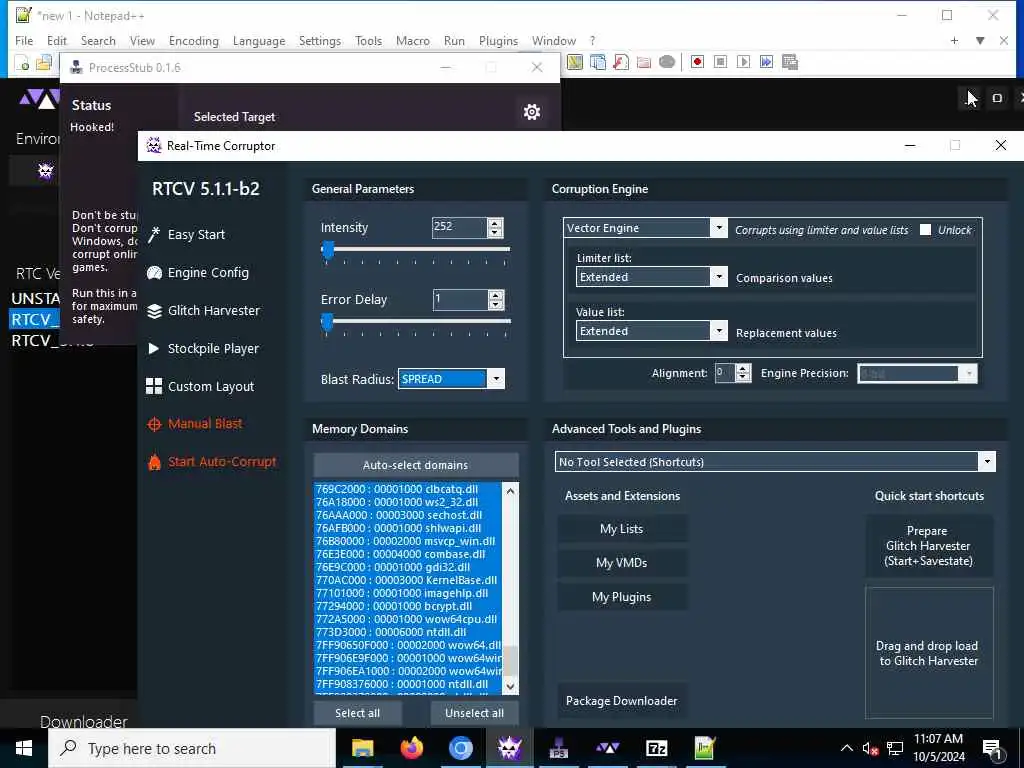Click Start Auto-Corrupt flame icon
This screenshot has height=768, width=1024.
point(154,462)
